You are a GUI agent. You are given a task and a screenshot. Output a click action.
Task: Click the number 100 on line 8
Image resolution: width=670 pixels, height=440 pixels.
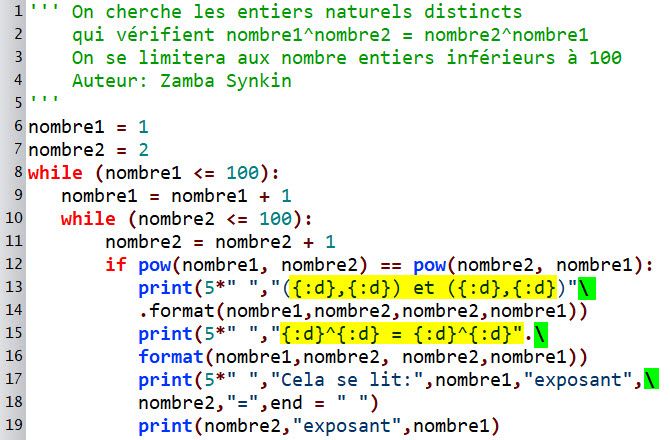243,173
